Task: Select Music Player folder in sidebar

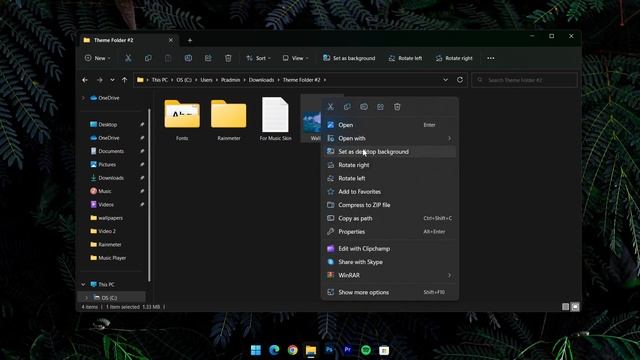Action: [113, 258]
